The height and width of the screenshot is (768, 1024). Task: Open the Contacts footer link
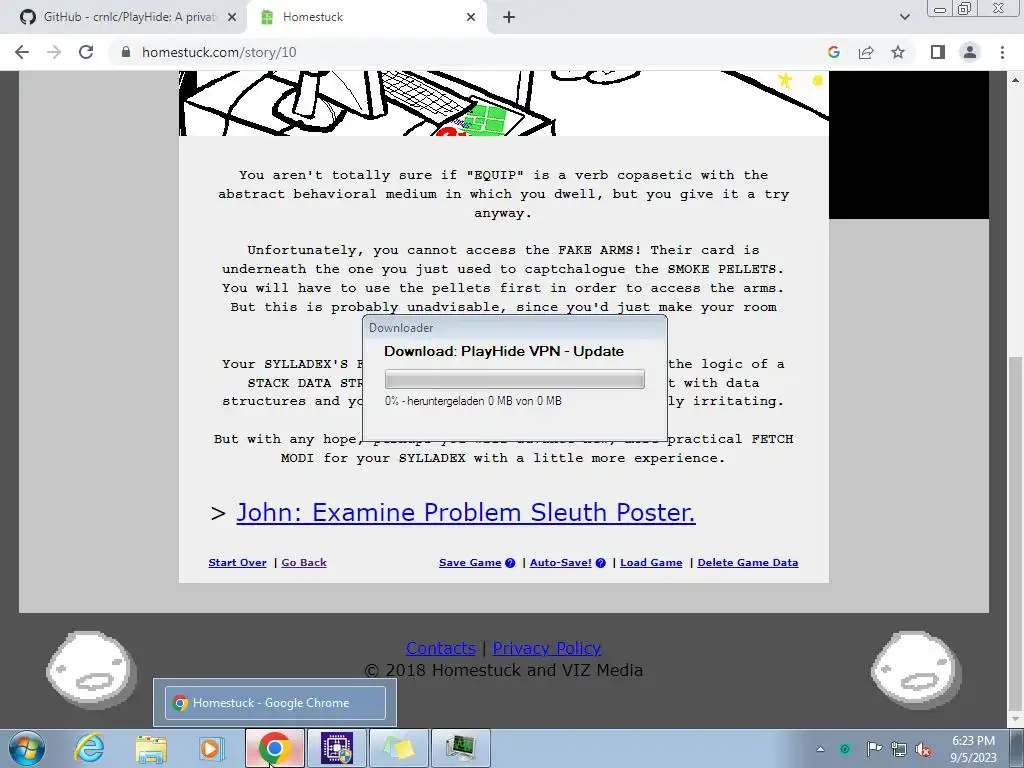click(x=440, y=648)
